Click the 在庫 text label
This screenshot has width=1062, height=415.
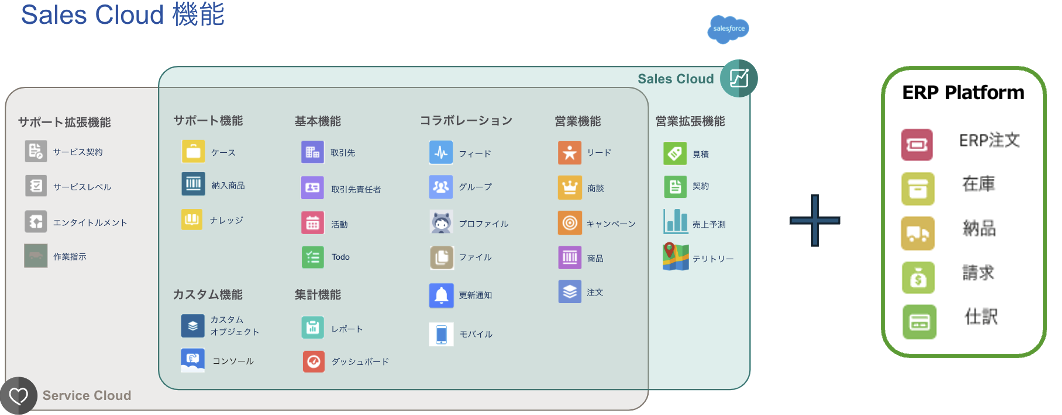tap(979, 184)
